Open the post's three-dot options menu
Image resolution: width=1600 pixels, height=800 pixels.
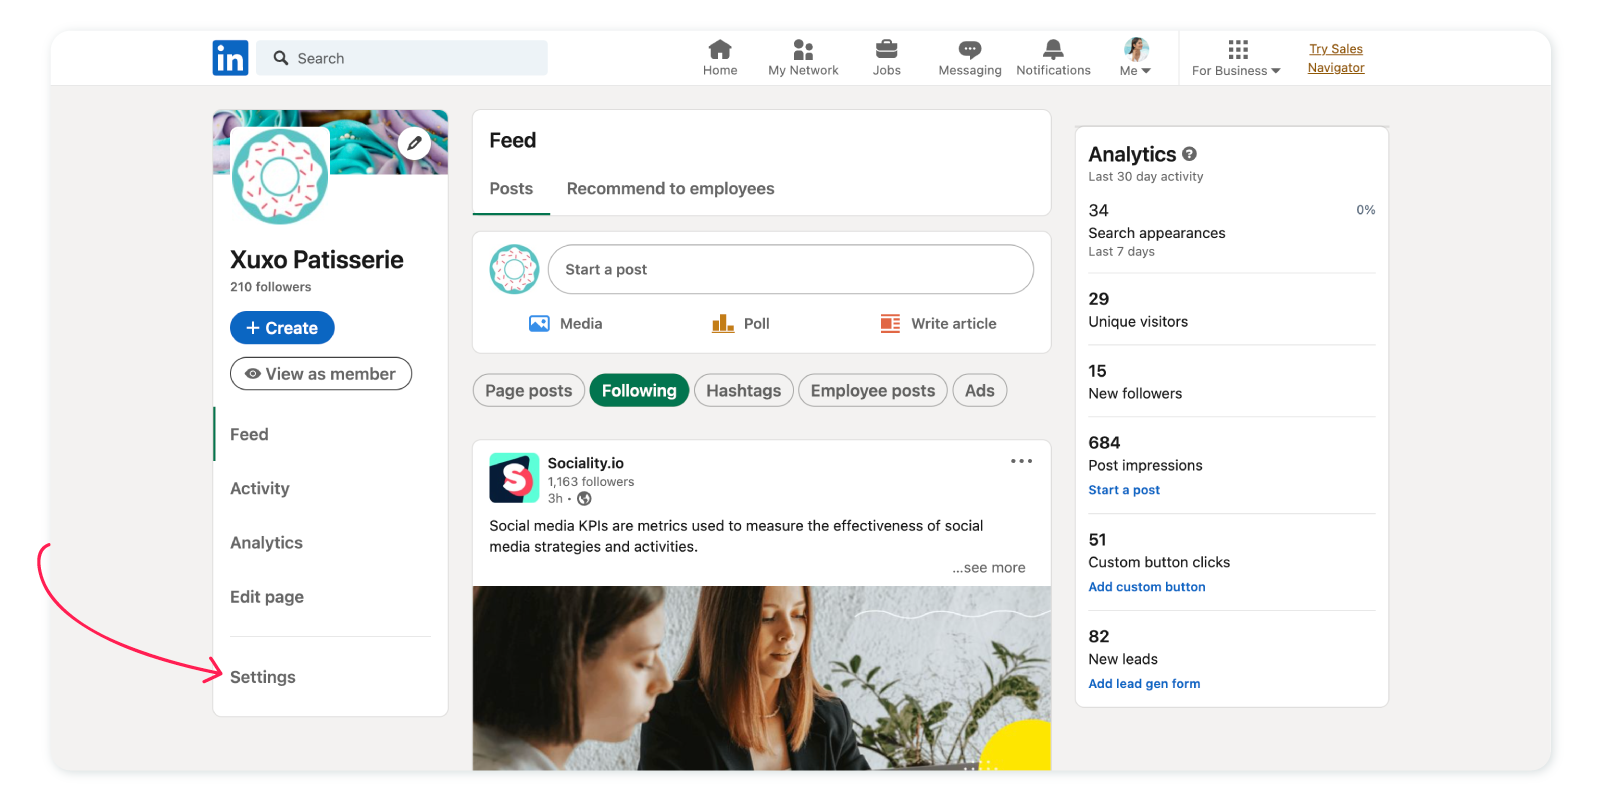1021,461
